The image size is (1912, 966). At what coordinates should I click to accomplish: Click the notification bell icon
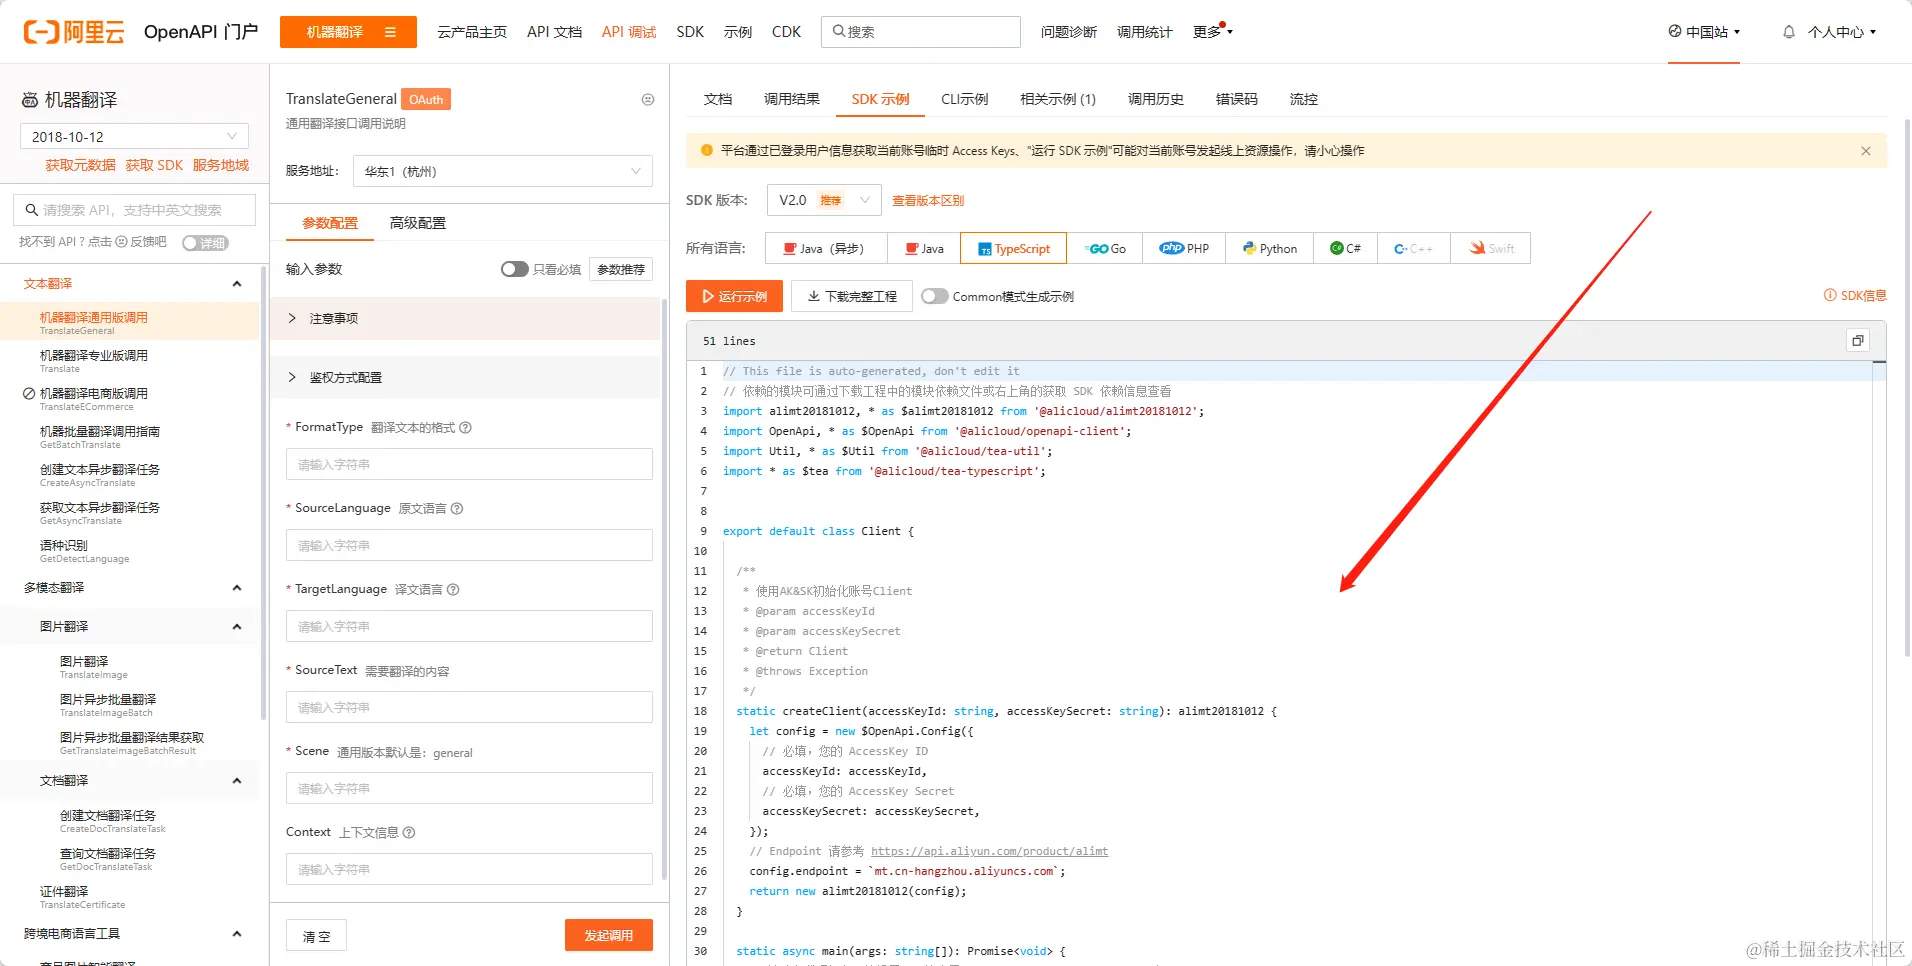[1789, 32]
